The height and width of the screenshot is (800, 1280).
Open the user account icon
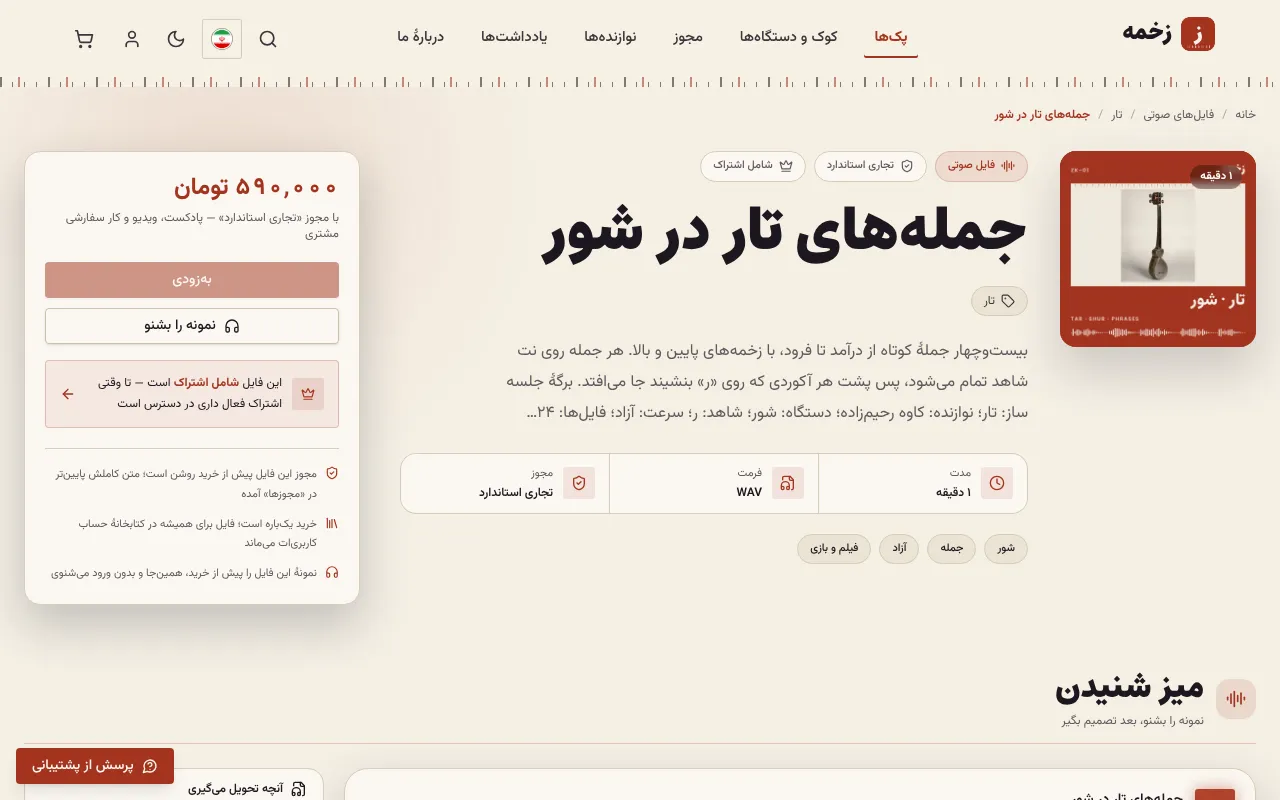pyautogui.click(x=132, y=39)
